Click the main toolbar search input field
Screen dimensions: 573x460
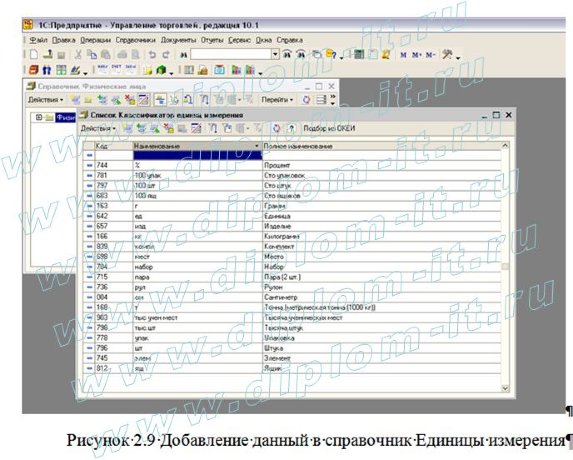click(231, 54)
